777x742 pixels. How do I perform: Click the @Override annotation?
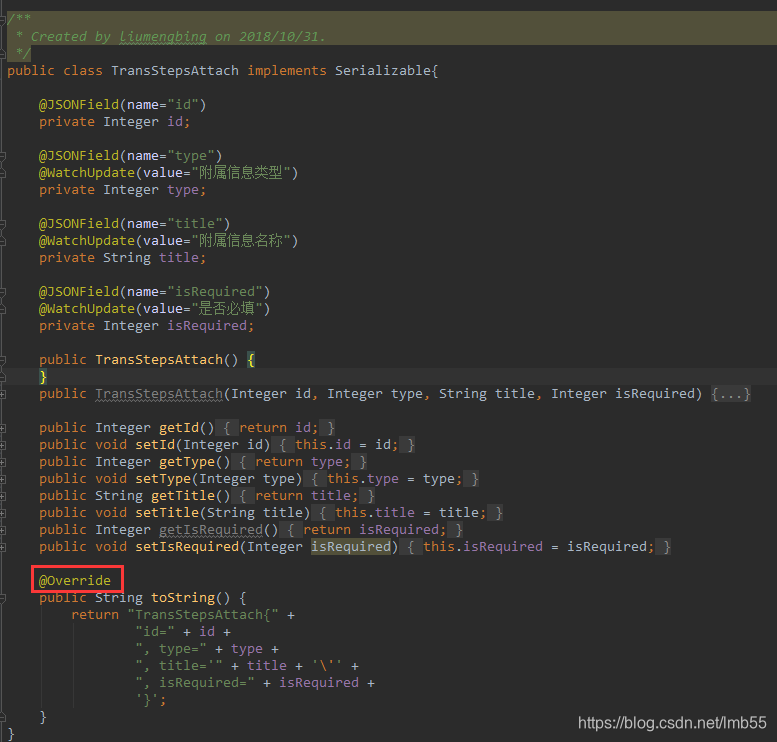click(75, 581)
